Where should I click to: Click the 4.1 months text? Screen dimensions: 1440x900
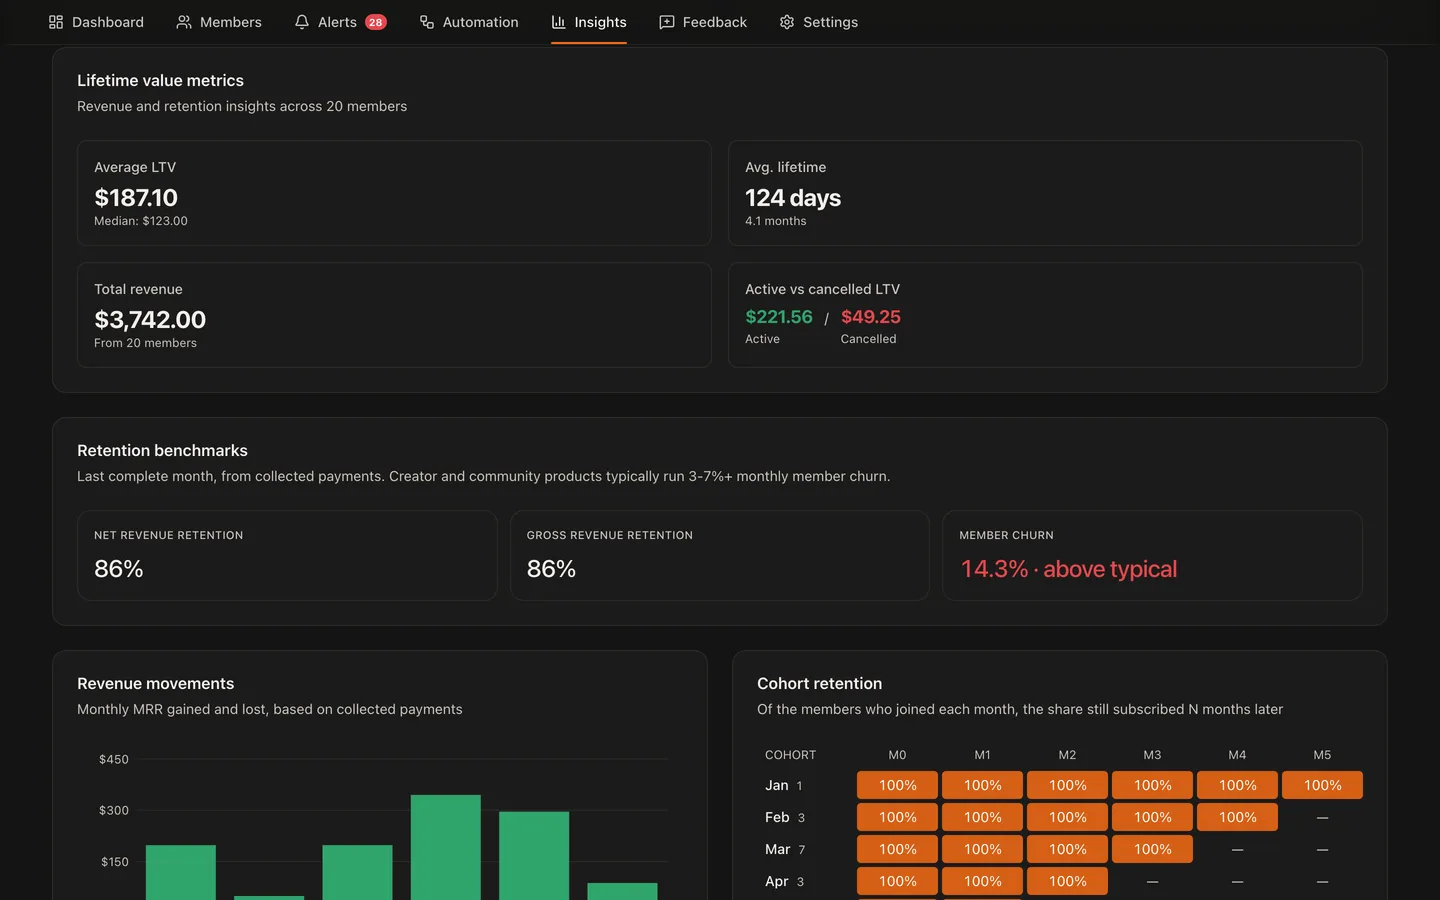click(775, 221)
